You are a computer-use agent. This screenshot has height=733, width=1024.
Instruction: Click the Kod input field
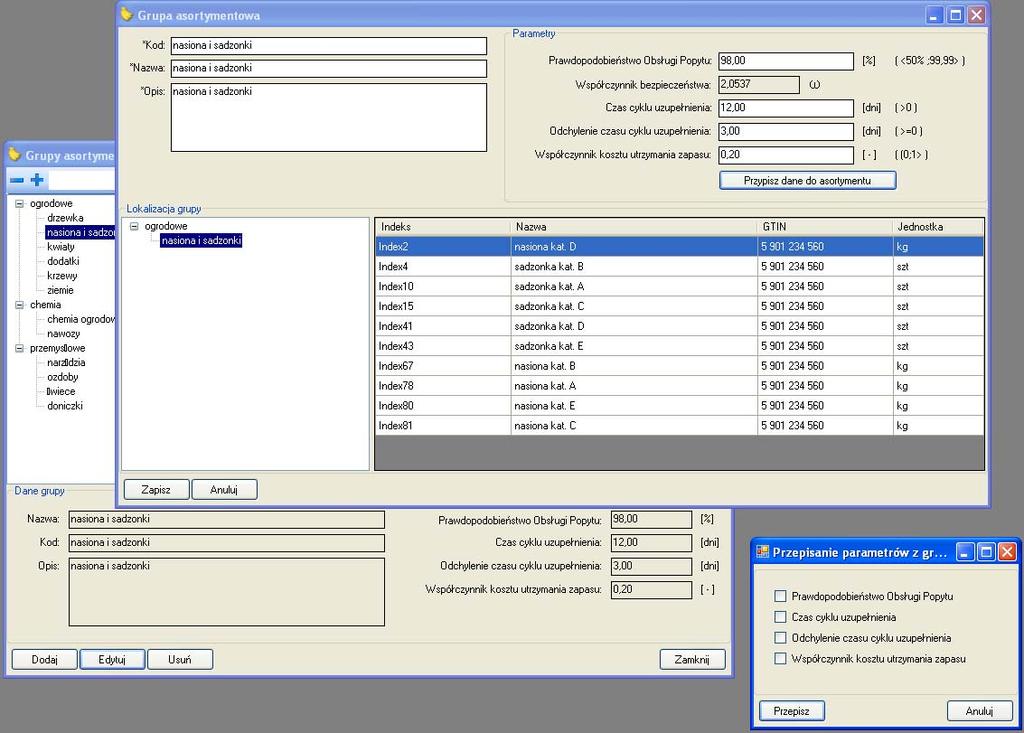tap(328, 46)
